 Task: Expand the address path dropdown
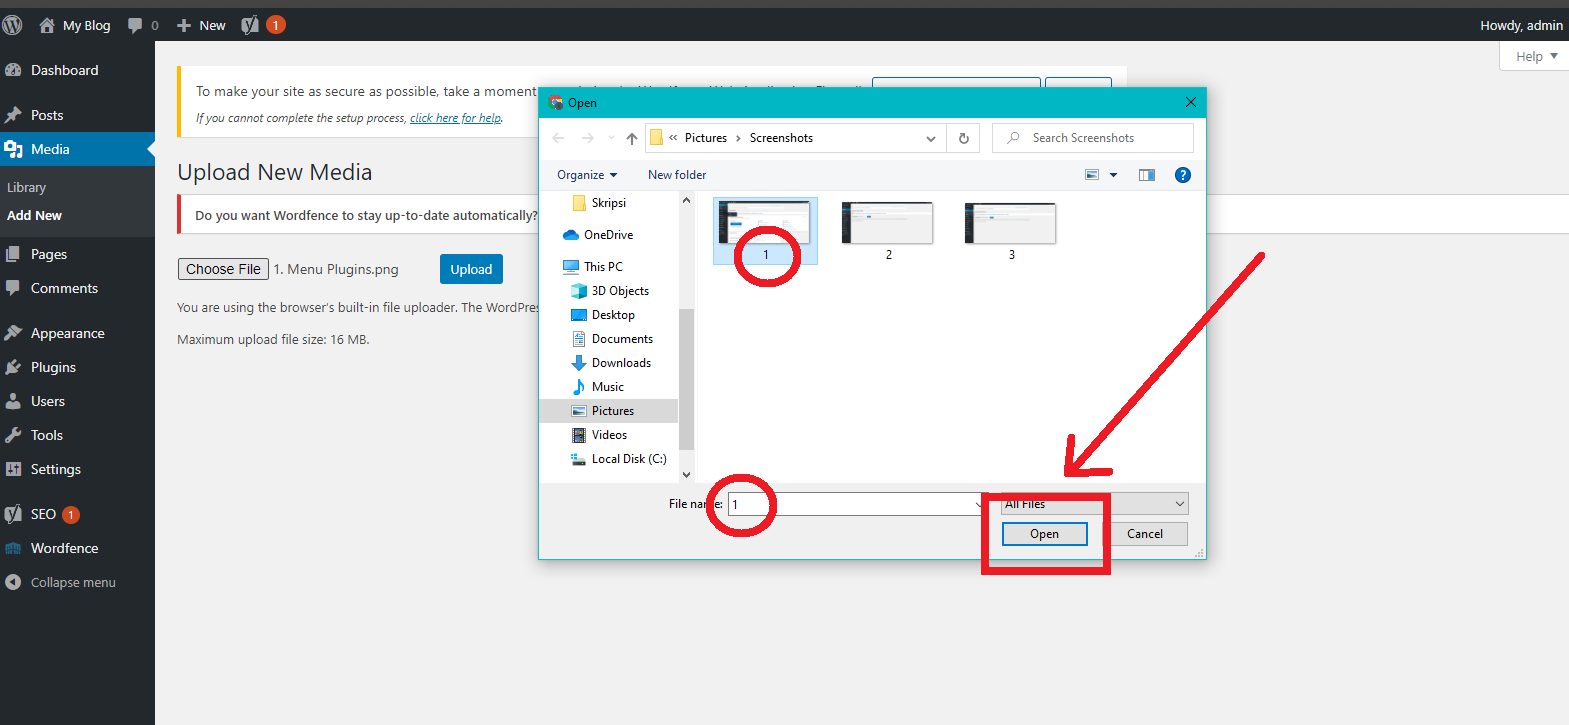click(x=931, y=139)
